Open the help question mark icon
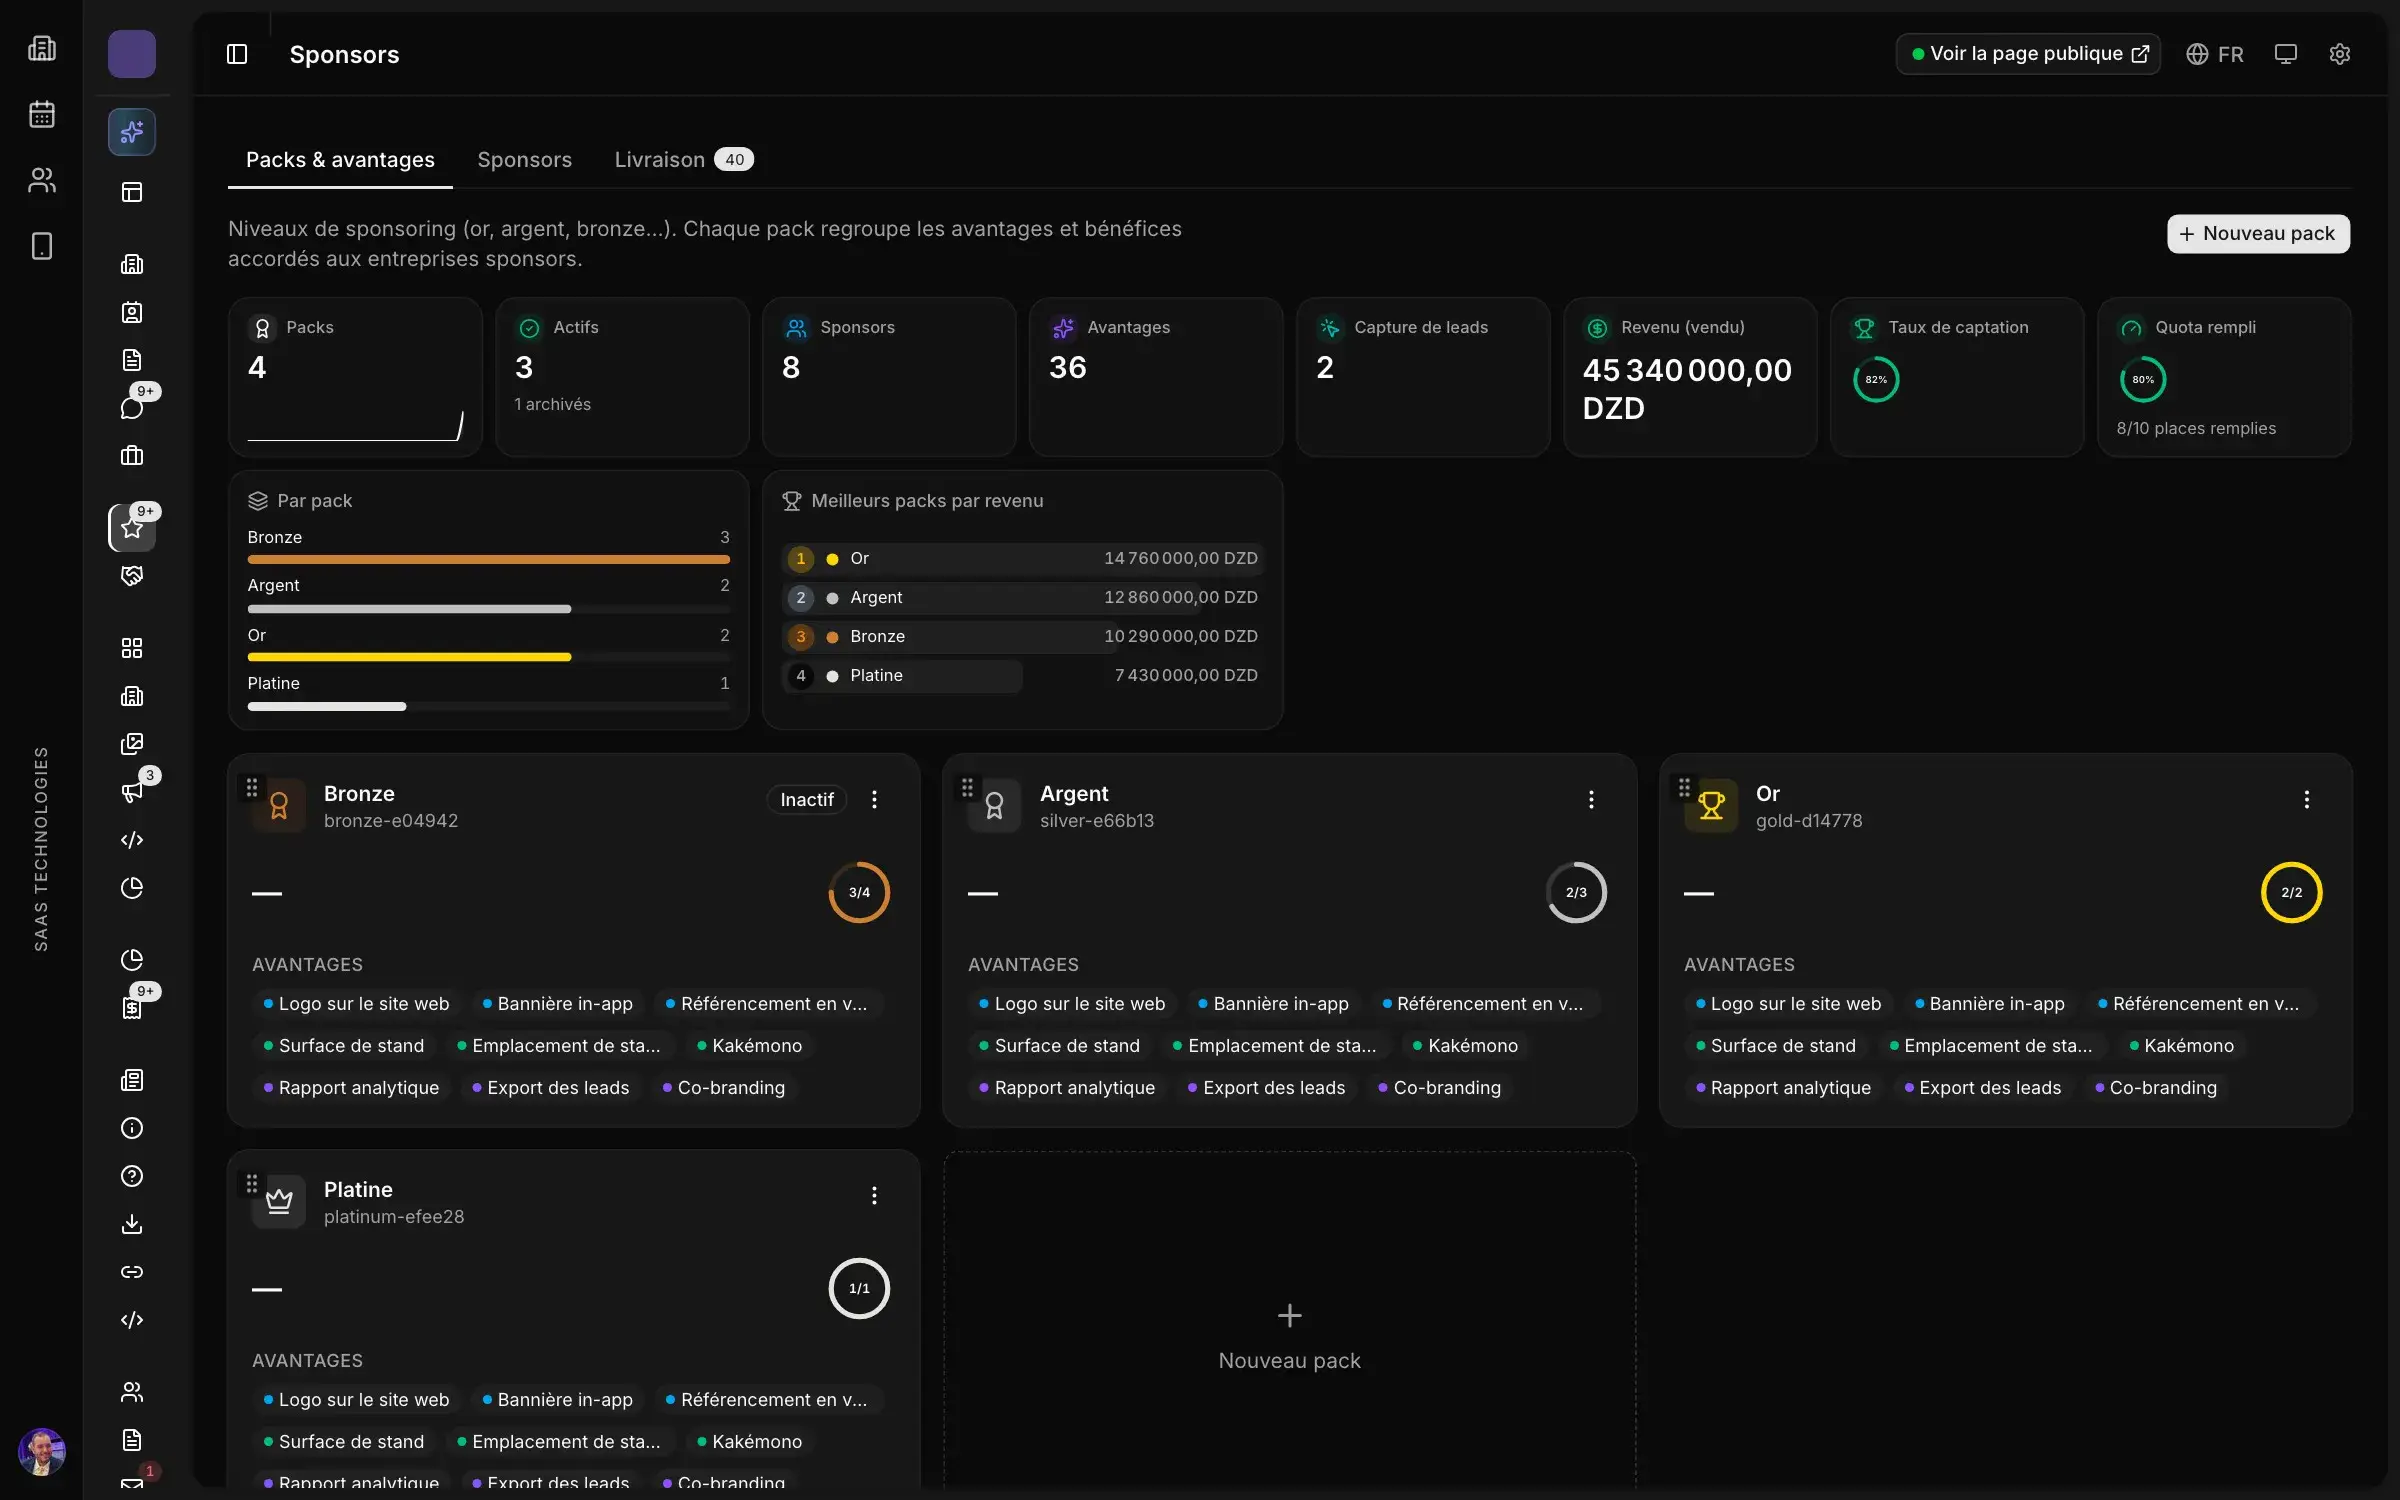The height and width of the screenshot is (1500, 2400). 132,1176
